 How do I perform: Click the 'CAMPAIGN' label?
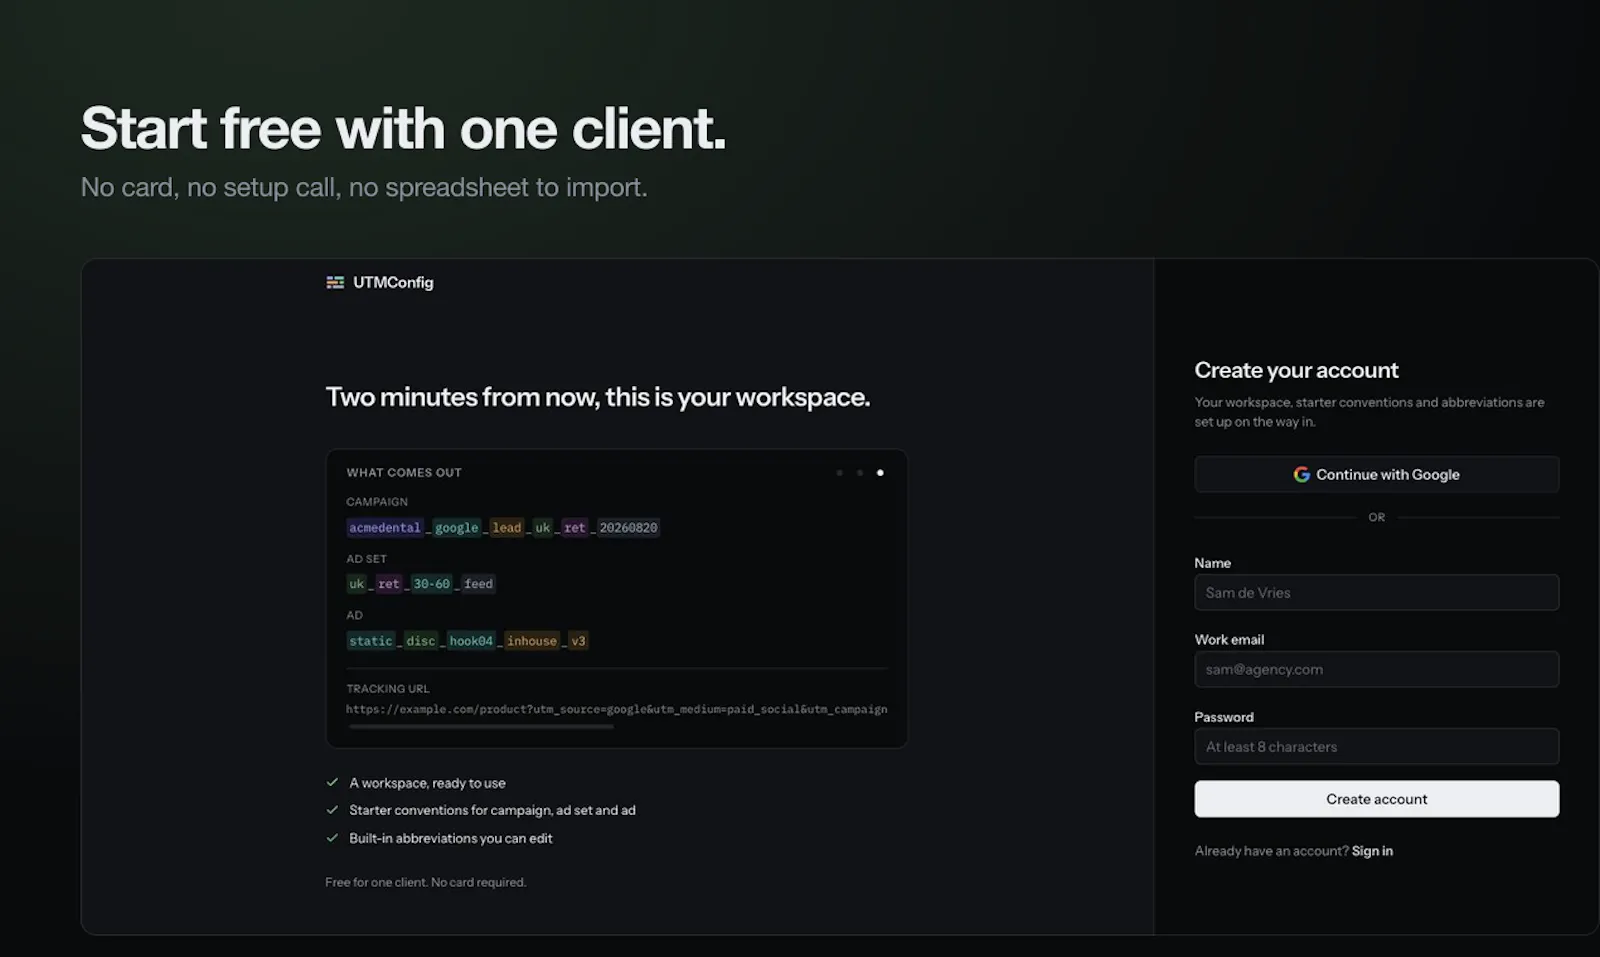click(x=377, y=502)
